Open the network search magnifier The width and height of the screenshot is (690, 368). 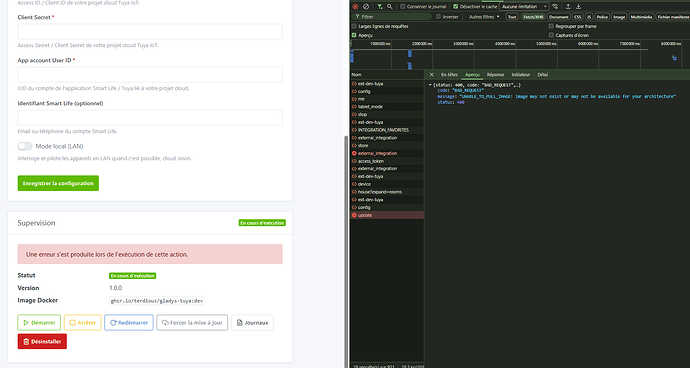389,7
